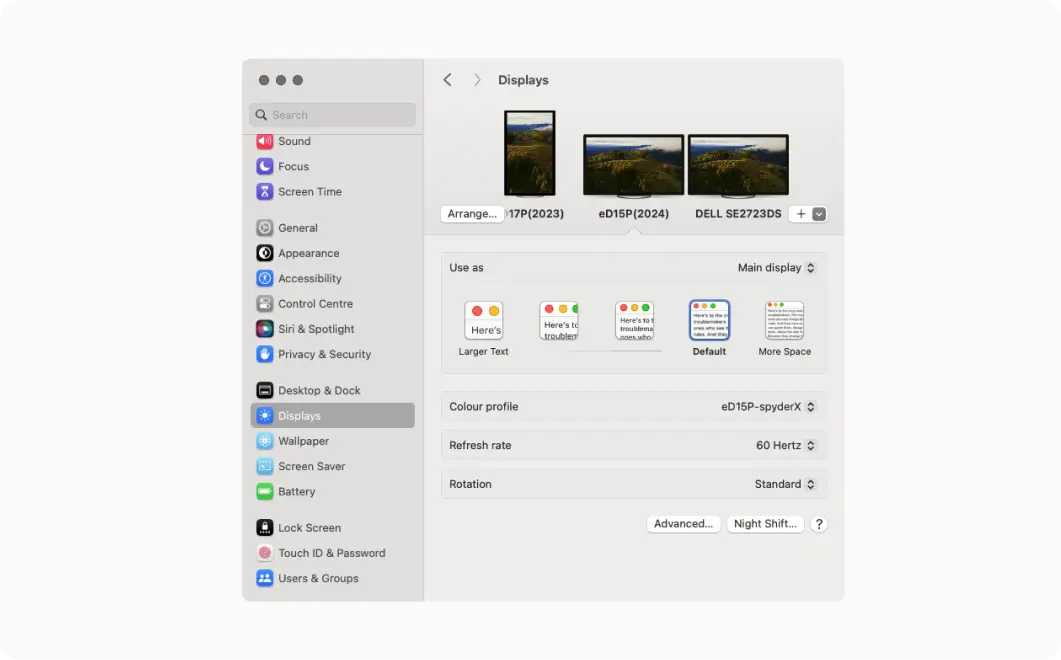This screenshot has width=1061, height=660.
Task: Go back with the left chevron
Action: click(447, 80)
